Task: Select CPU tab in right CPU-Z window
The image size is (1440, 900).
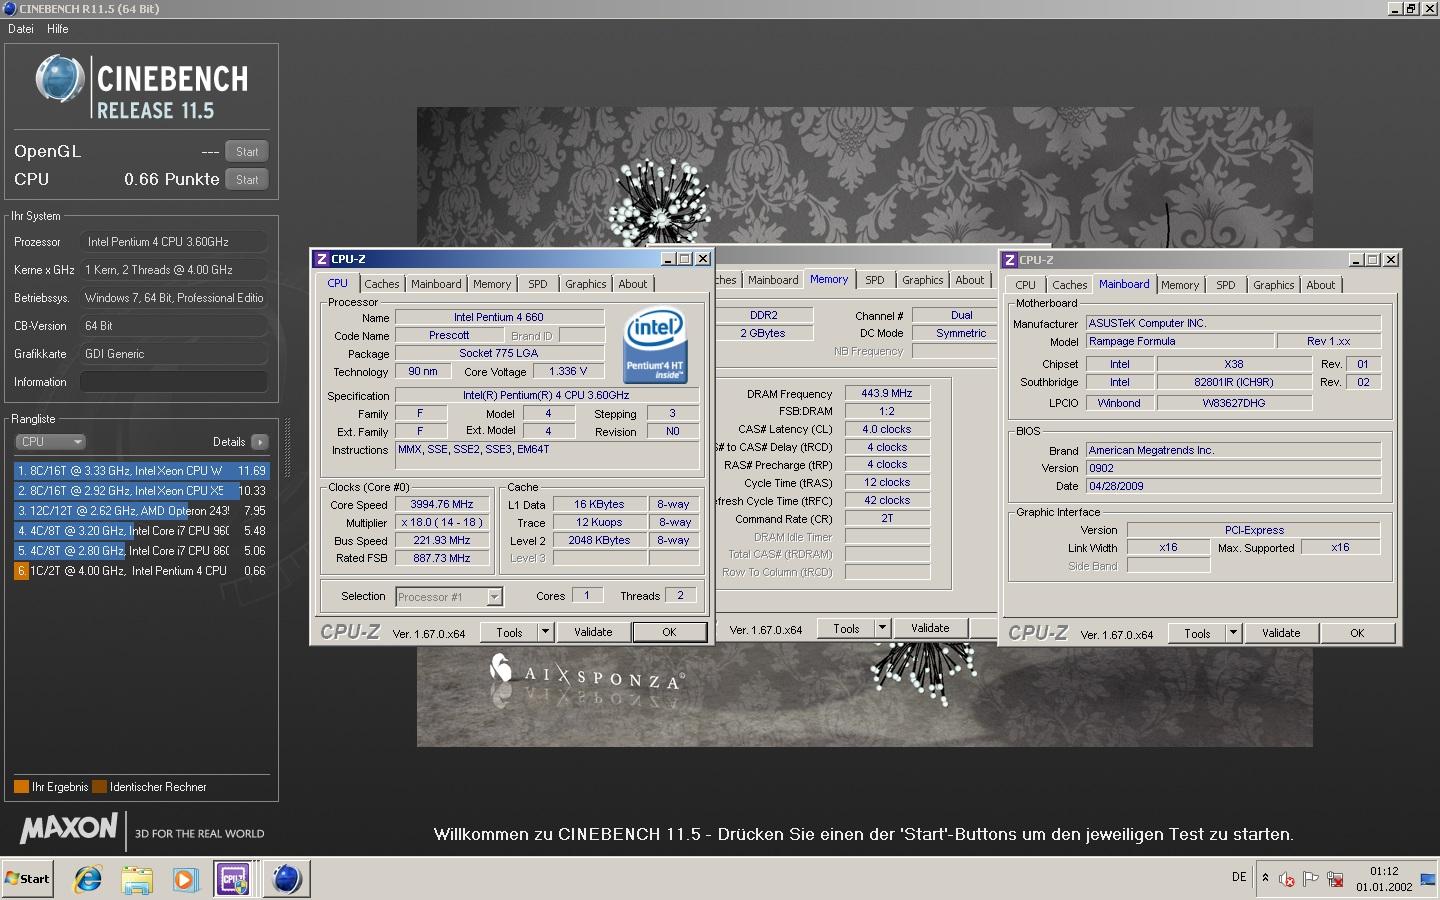Action: click(x=1026, y=285)
